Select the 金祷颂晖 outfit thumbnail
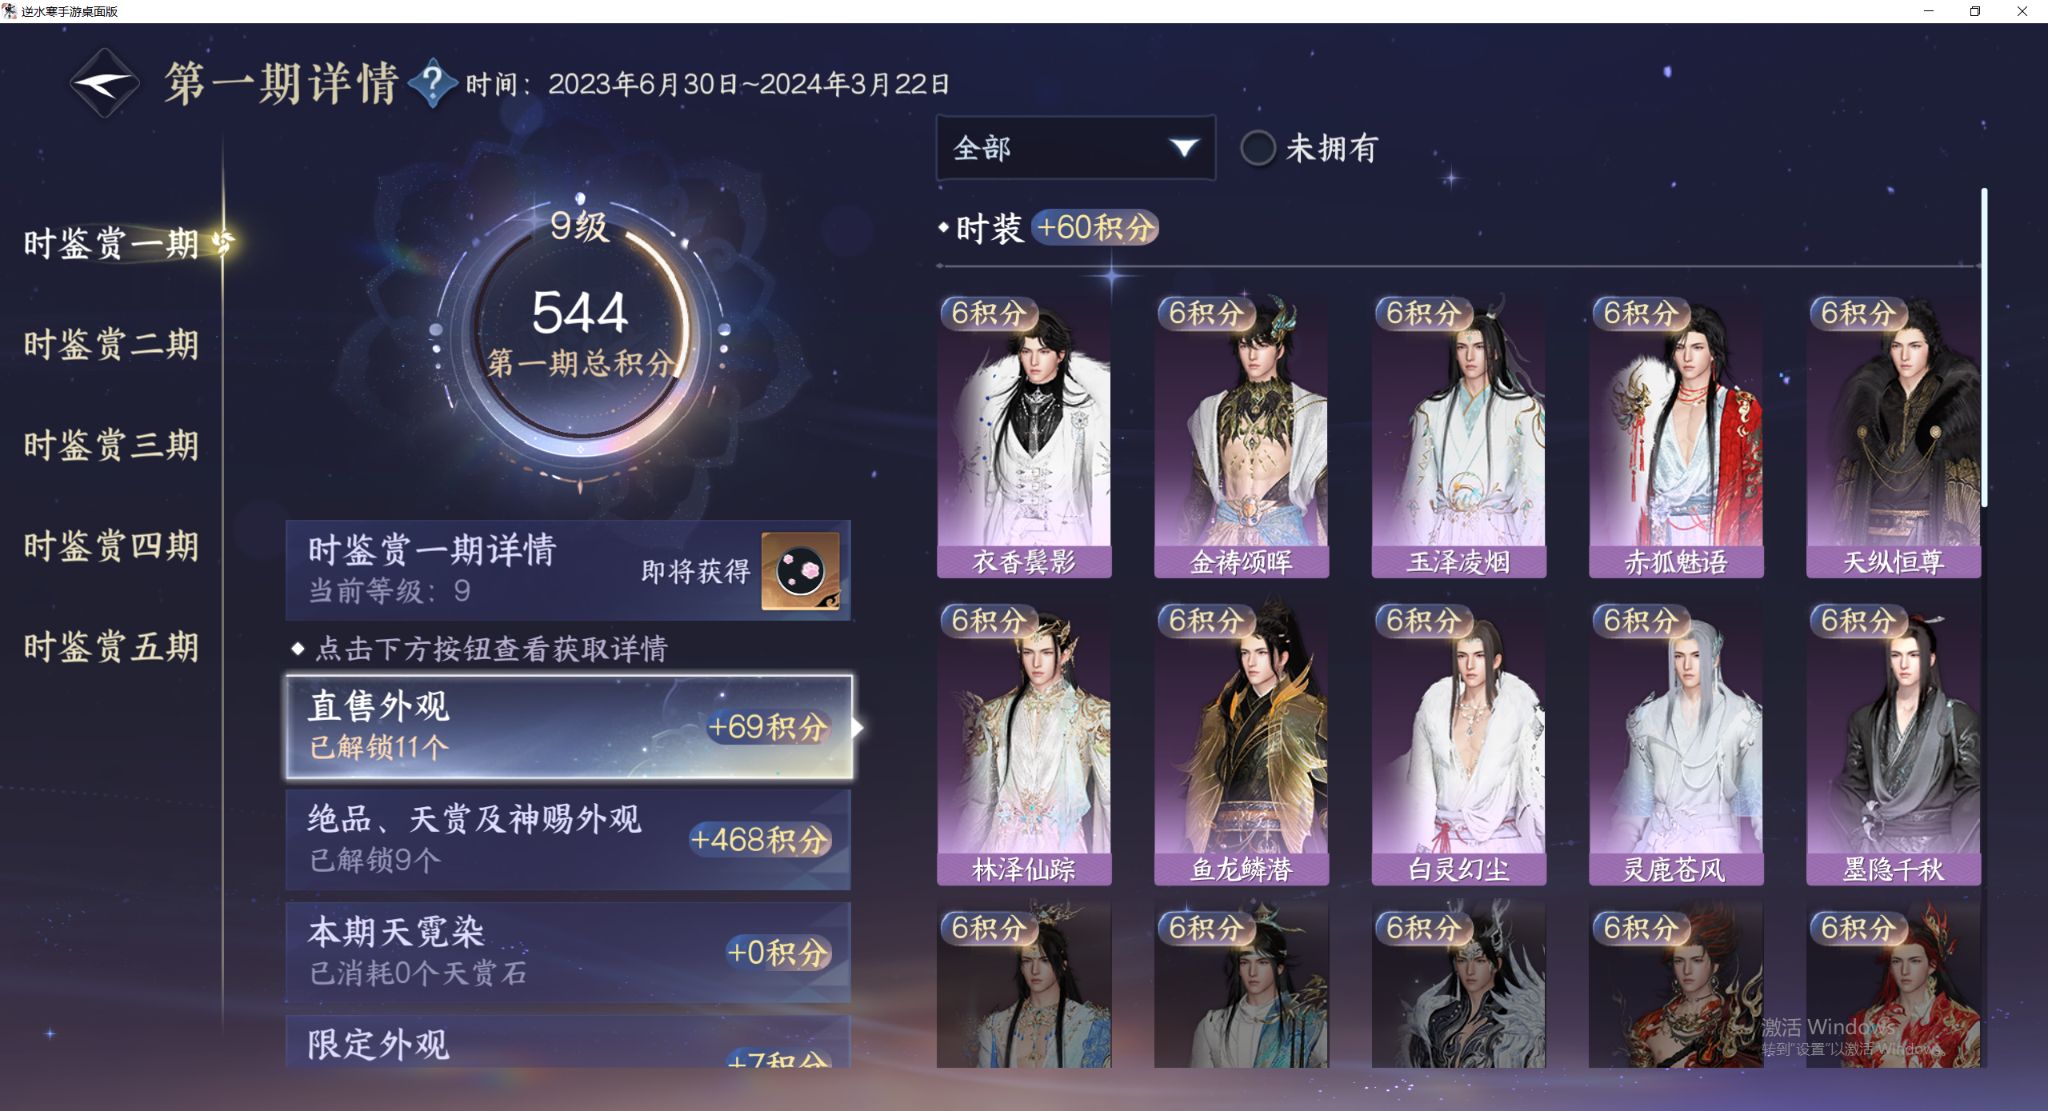This screenshot has height=1111, width=2048. click(x=1241, y=436)
